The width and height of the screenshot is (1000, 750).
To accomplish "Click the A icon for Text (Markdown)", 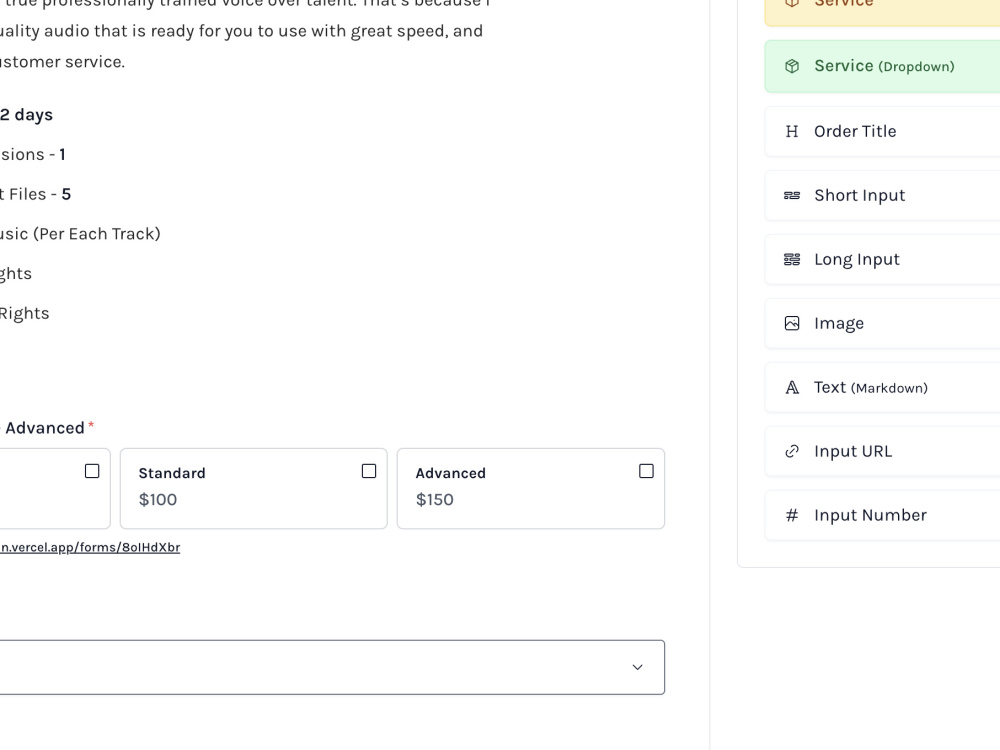I will tap(791, 387).
